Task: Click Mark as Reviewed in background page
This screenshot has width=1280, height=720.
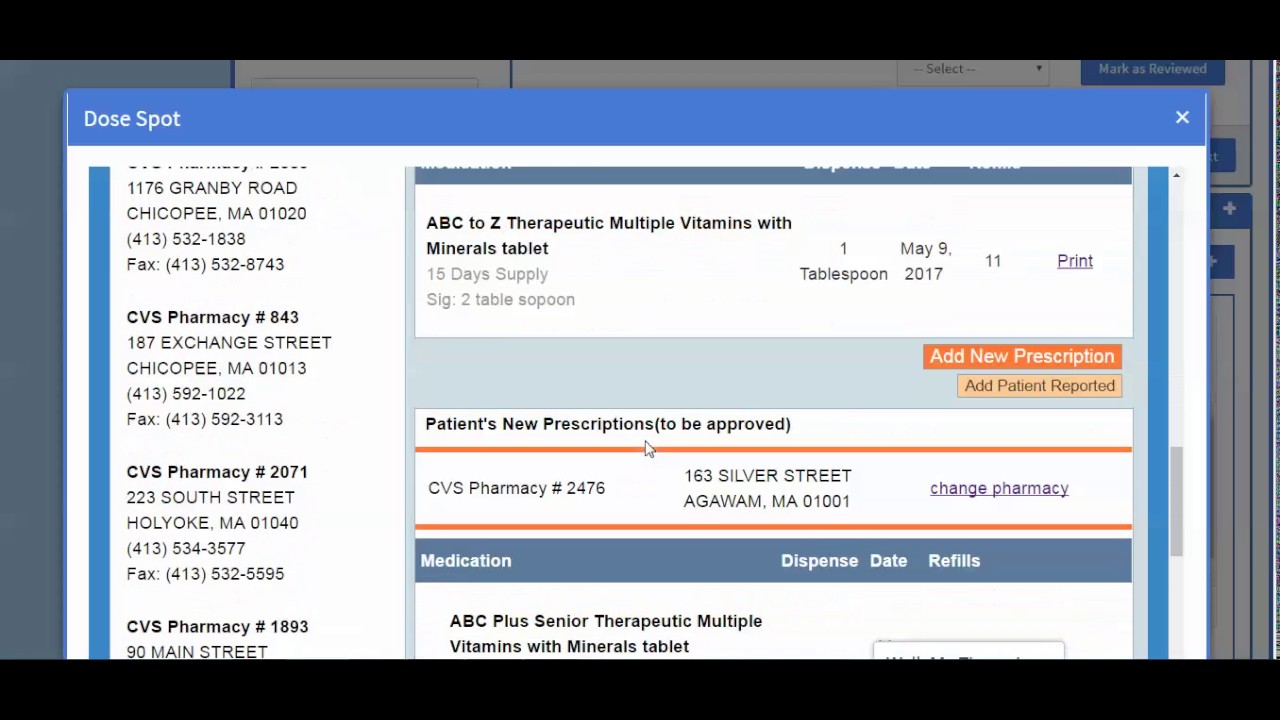Action: click(1152, 69)
